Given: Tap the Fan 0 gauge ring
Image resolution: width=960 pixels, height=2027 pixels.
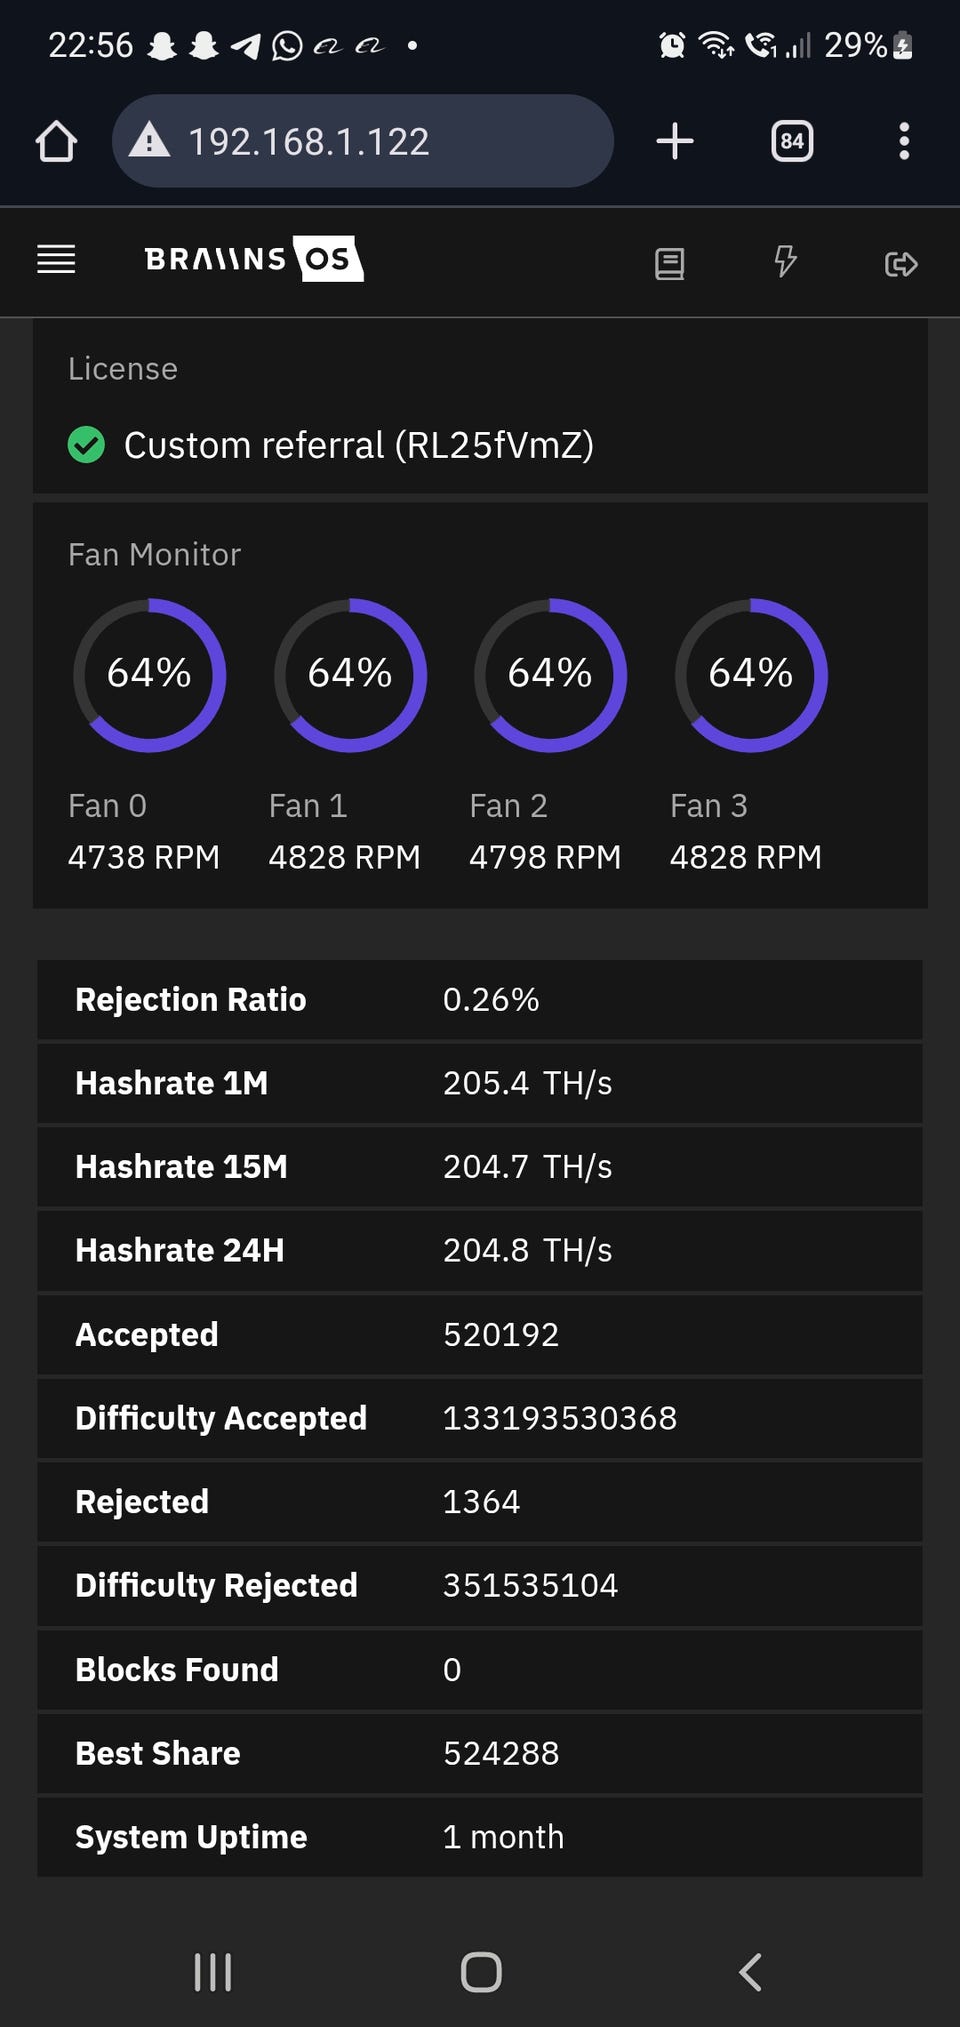Looking at the screenshot, I should point(149,675).
